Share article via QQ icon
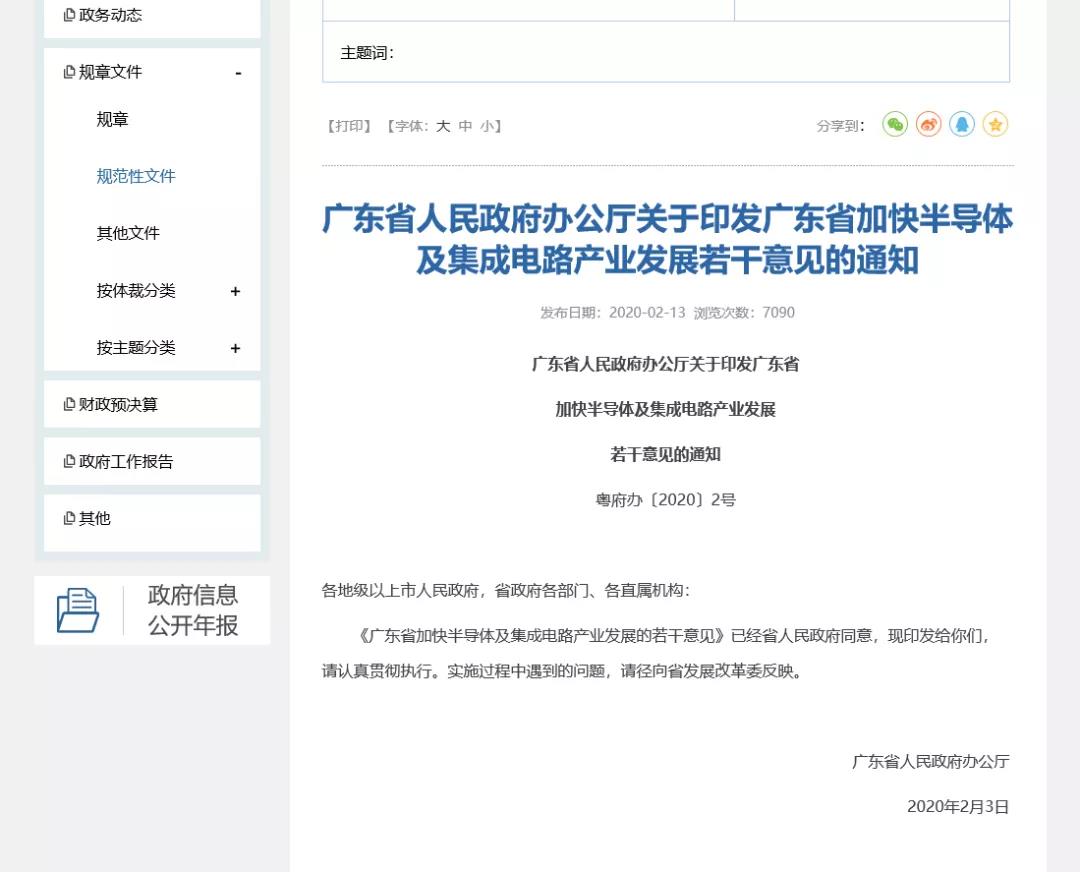This screenshot has height=872, width=1080. (962, 125)
